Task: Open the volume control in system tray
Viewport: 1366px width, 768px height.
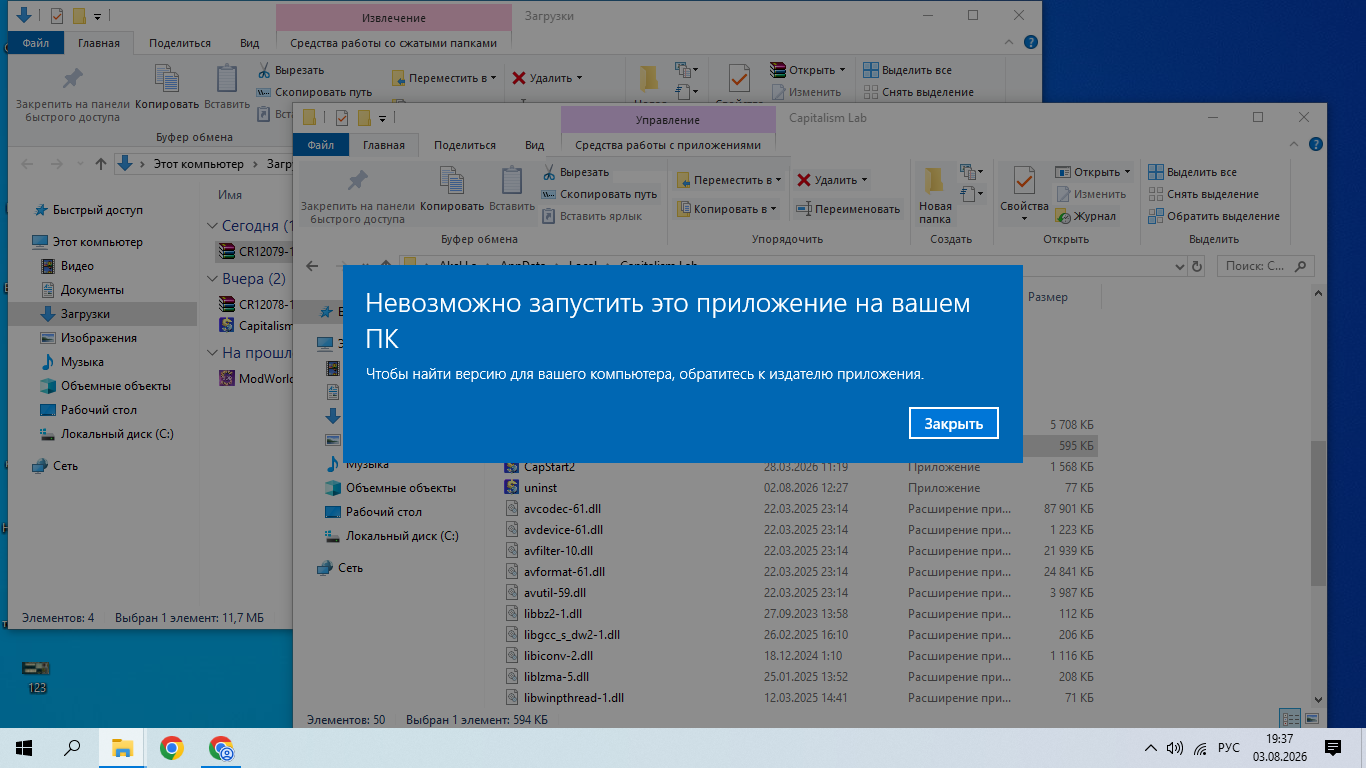Action: pyautogui.click(x=1175, y=747)
